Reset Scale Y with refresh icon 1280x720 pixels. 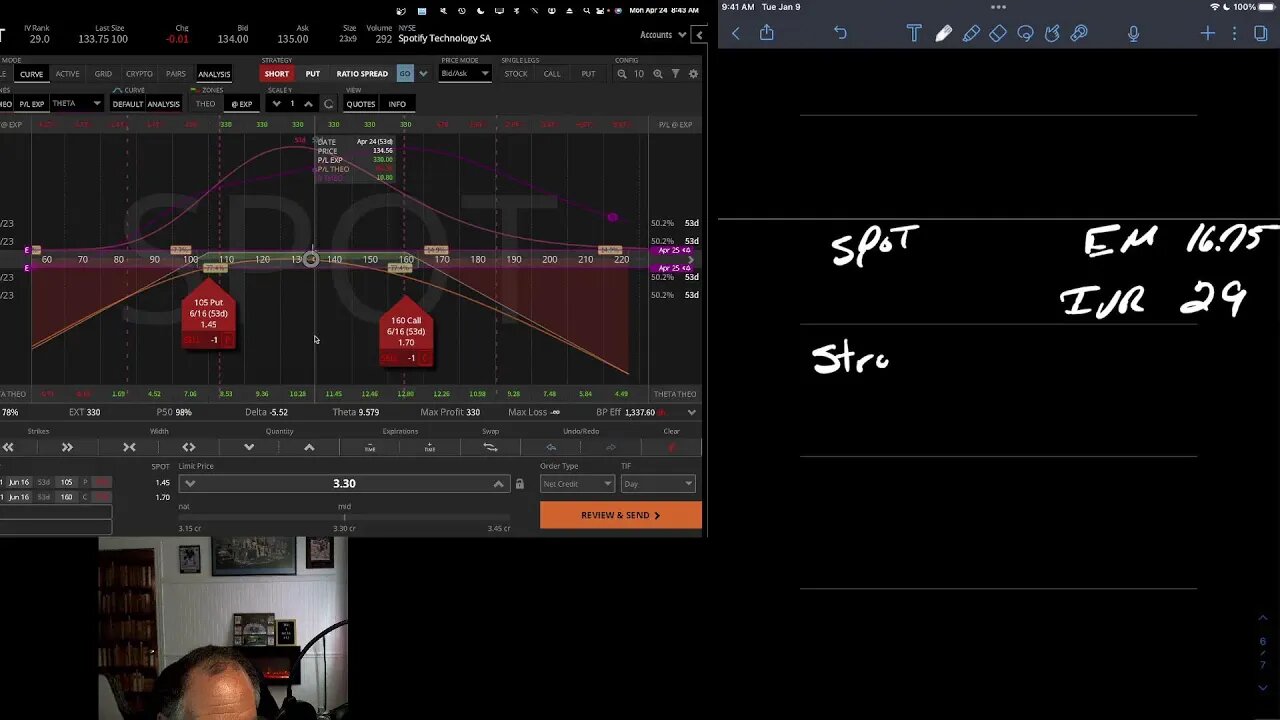[x=328, y=104]
